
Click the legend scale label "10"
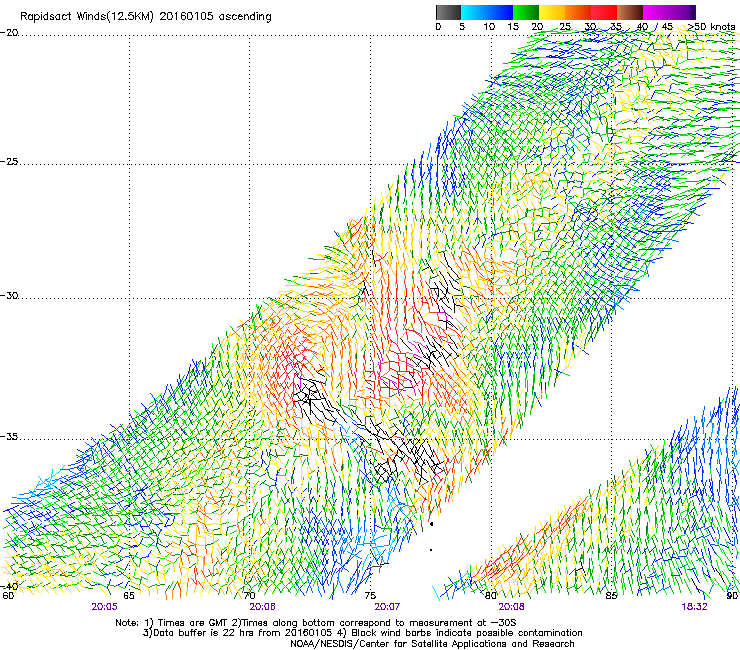(x=489, y=27)
